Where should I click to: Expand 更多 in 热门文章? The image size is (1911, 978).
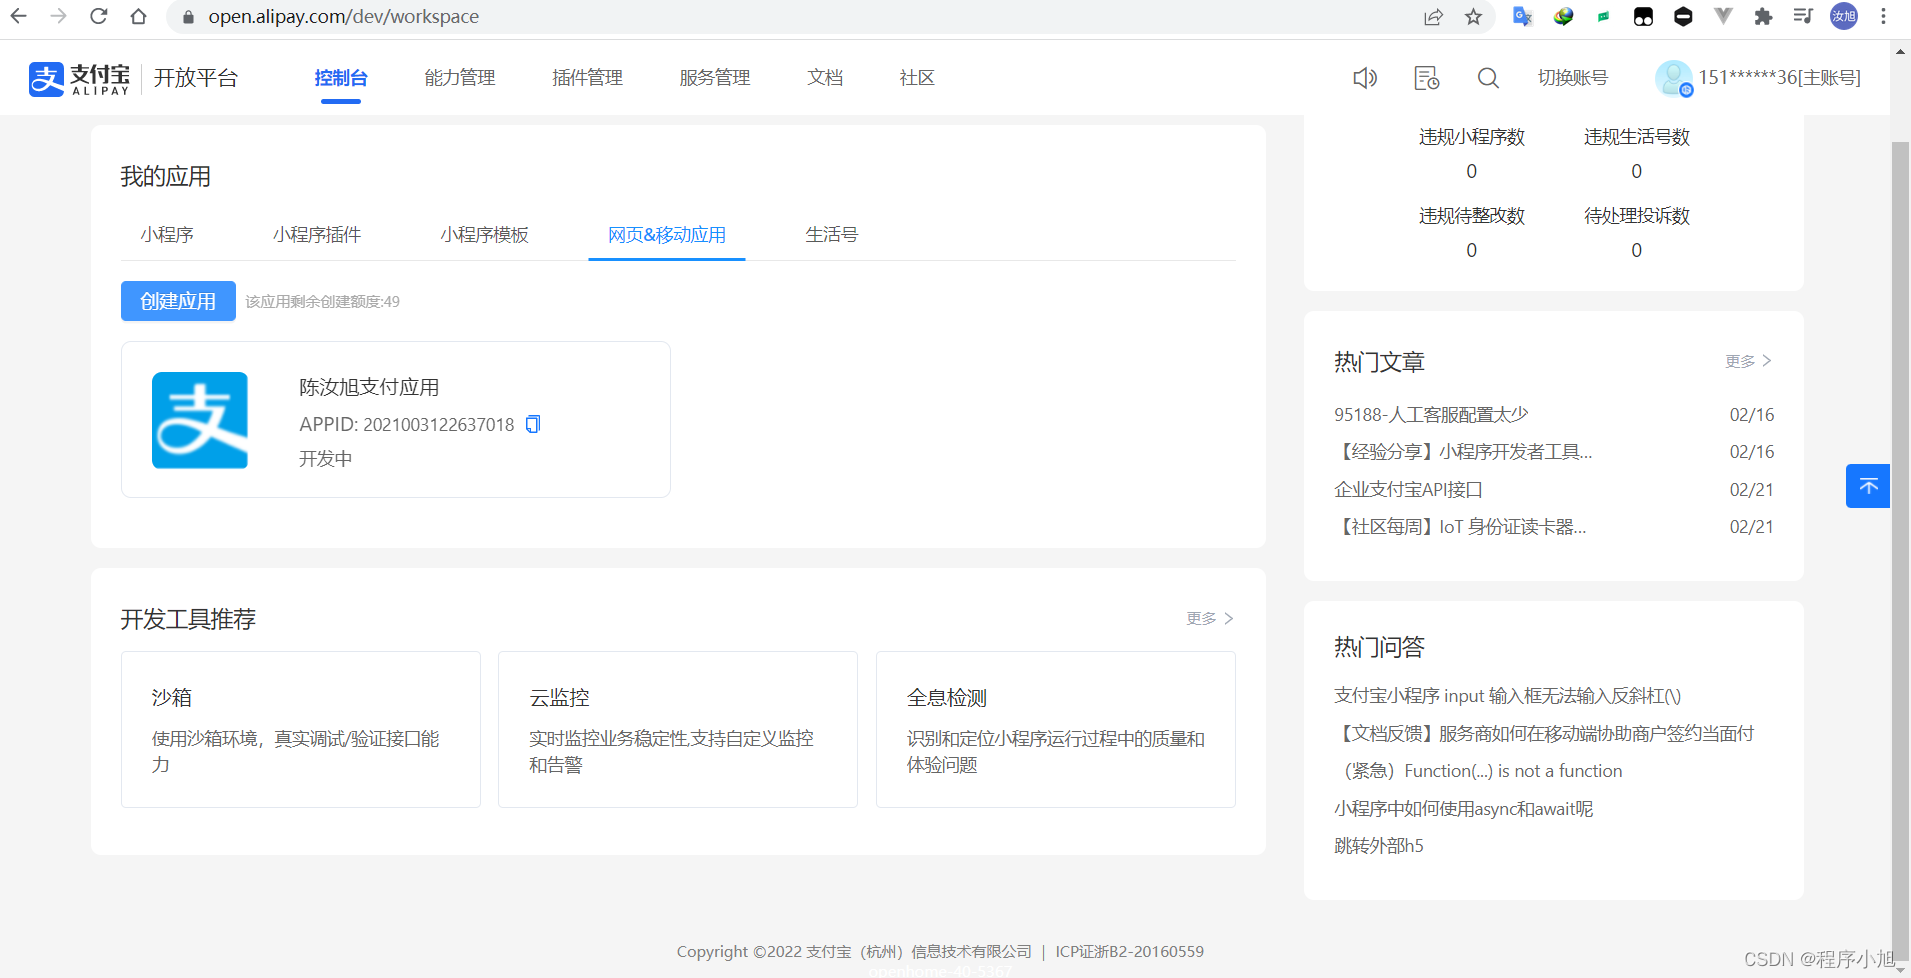pyautogui.click(x=1748, y=361)
